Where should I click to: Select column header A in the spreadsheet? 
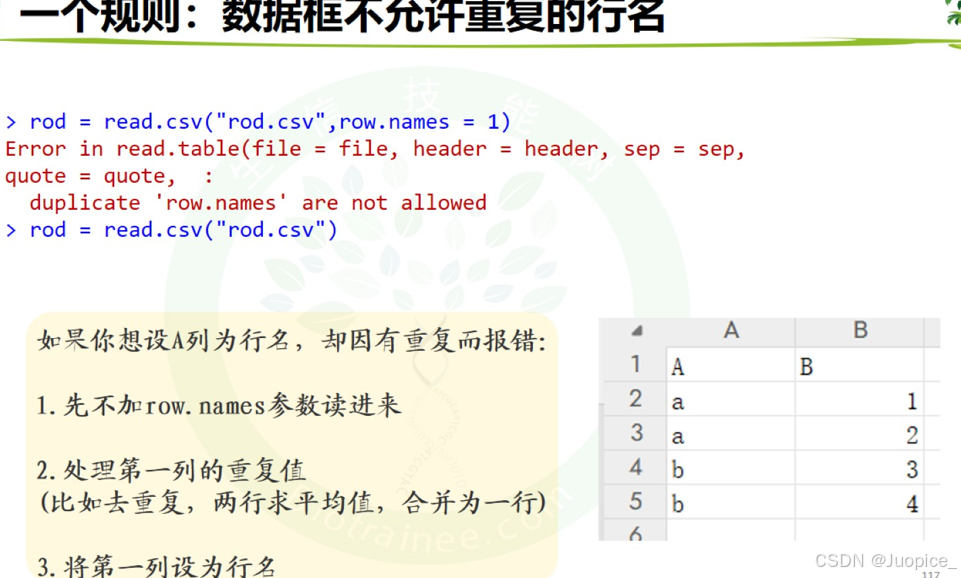[731, 331]
